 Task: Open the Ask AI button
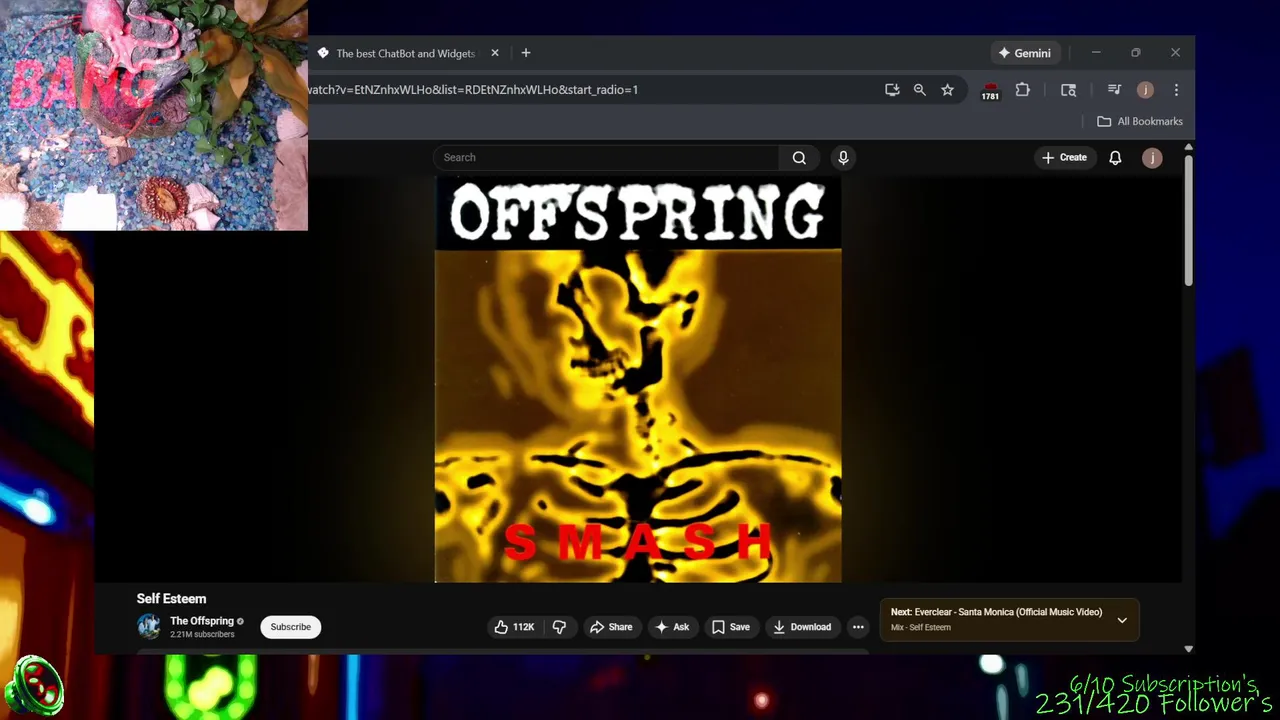tap(672, 627)
